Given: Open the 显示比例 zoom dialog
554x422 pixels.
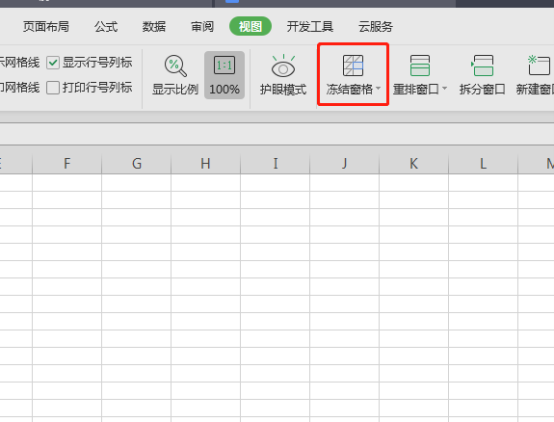Looking at the screenshot, I should pos(175,75).
